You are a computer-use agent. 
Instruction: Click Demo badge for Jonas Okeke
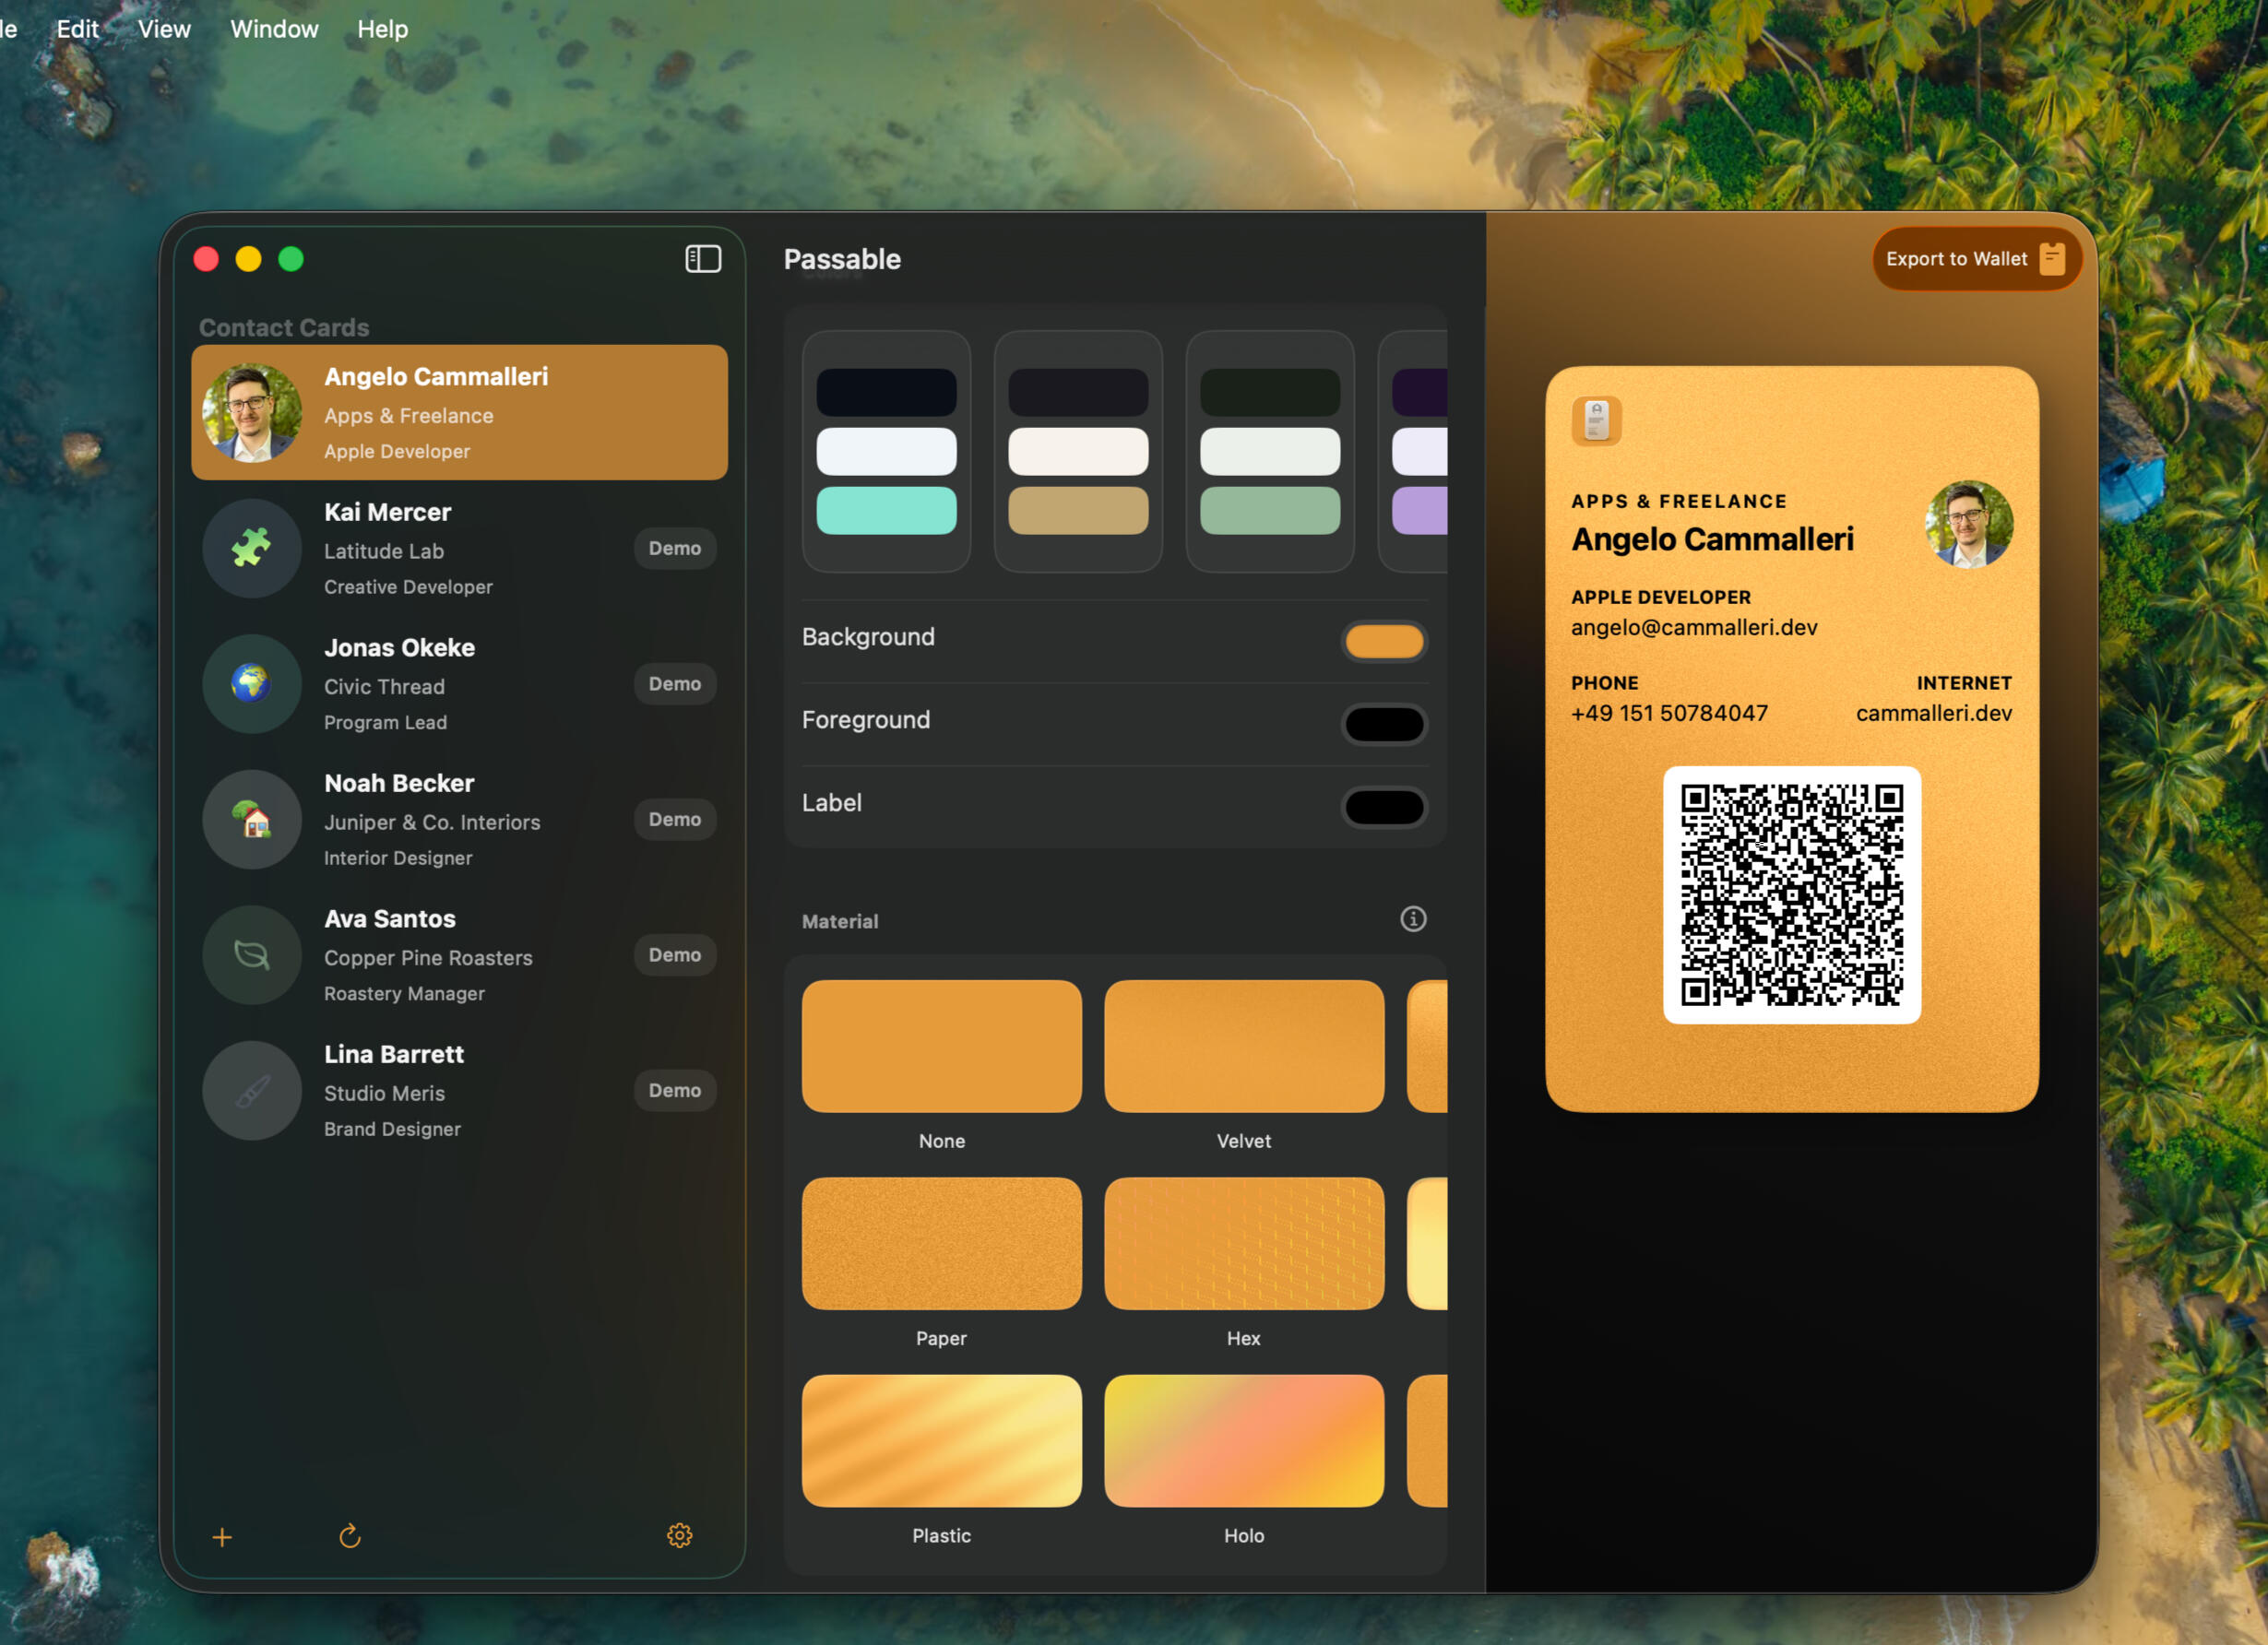coord(675,684)
